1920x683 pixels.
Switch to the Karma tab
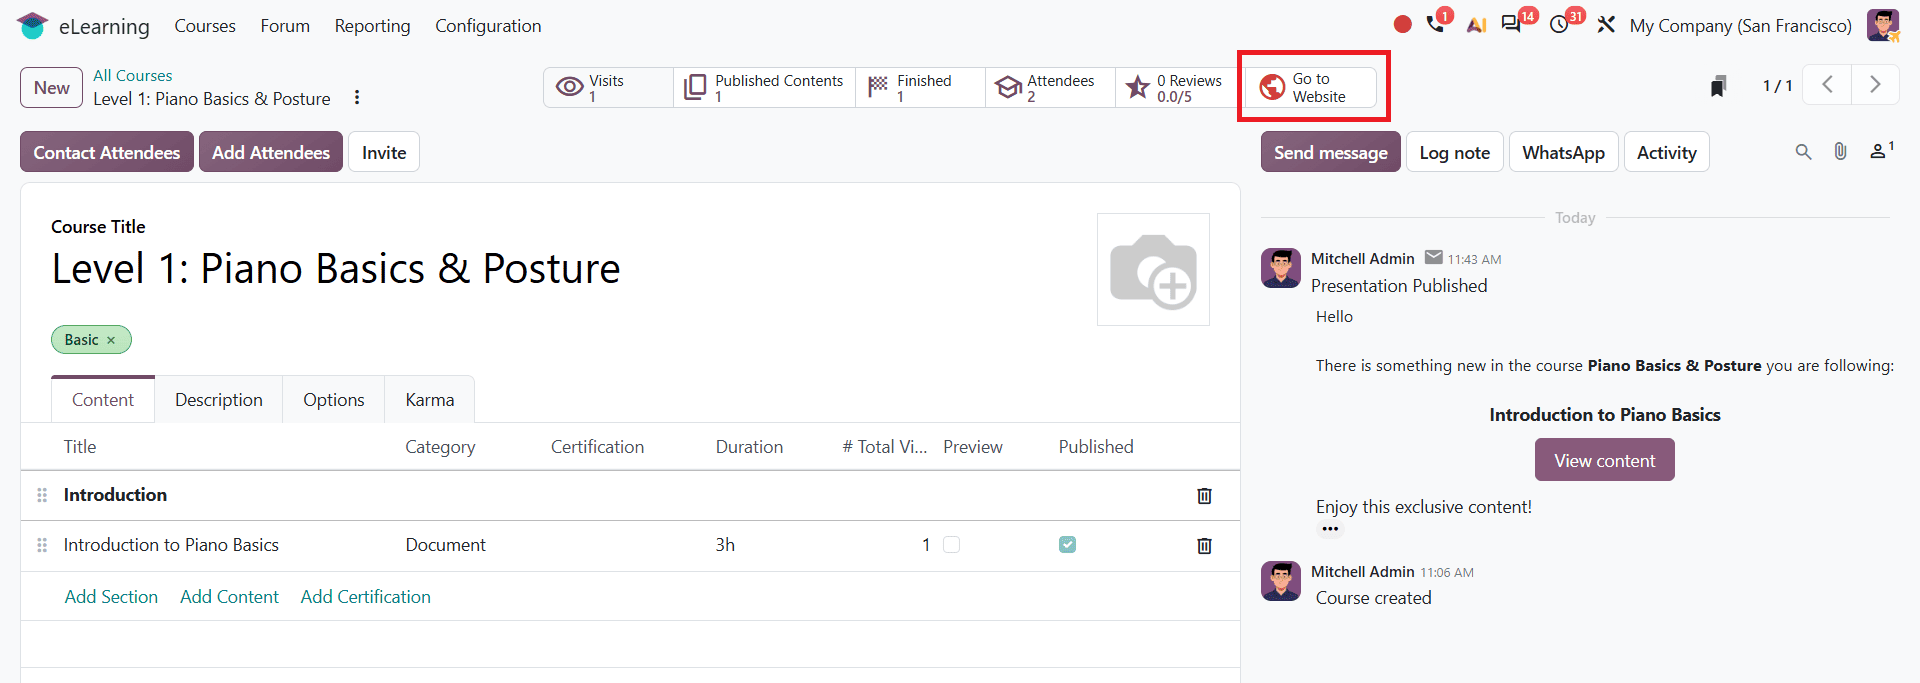tap(430, 400)
